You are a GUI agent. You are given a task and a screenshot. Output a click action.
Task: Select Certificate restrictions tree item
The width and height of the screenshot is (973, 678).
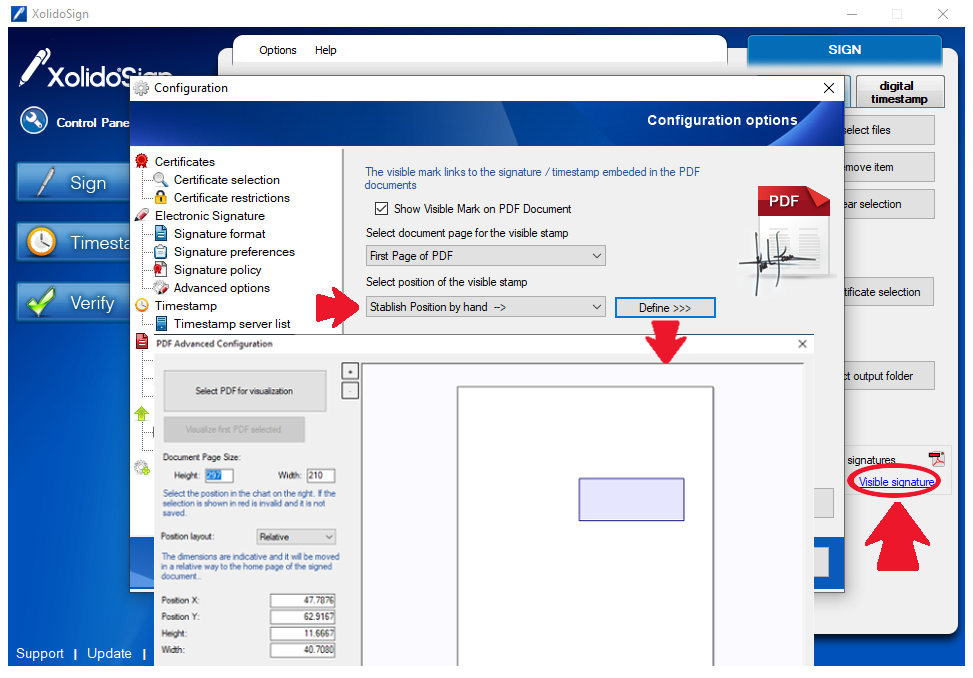click(231, 197)
